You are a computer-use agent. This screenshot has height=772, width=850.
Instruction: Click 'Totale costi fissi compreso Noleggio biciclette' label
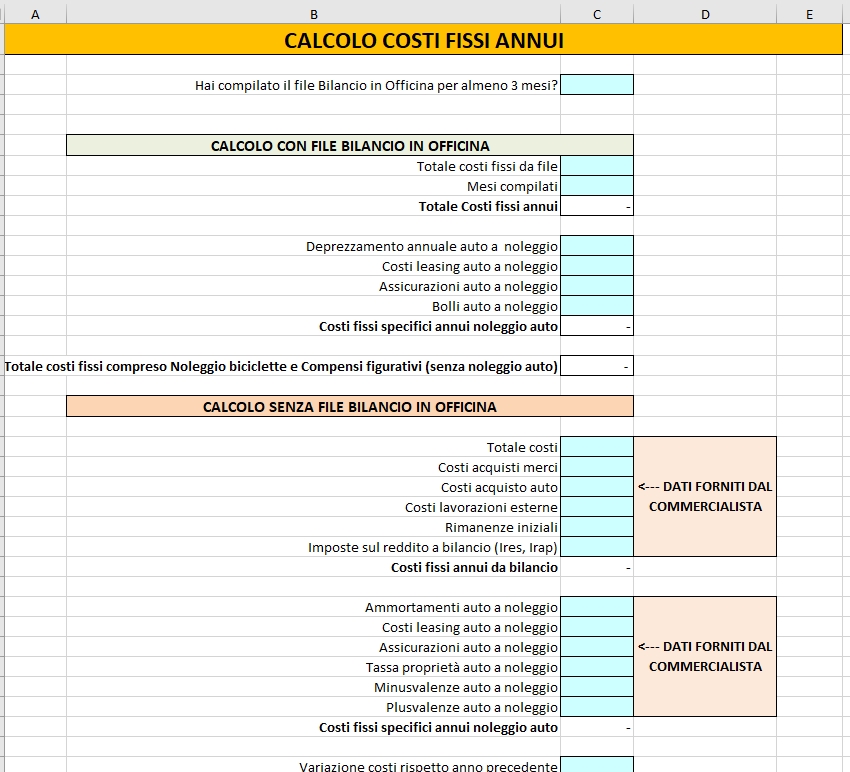coord(281,366)
